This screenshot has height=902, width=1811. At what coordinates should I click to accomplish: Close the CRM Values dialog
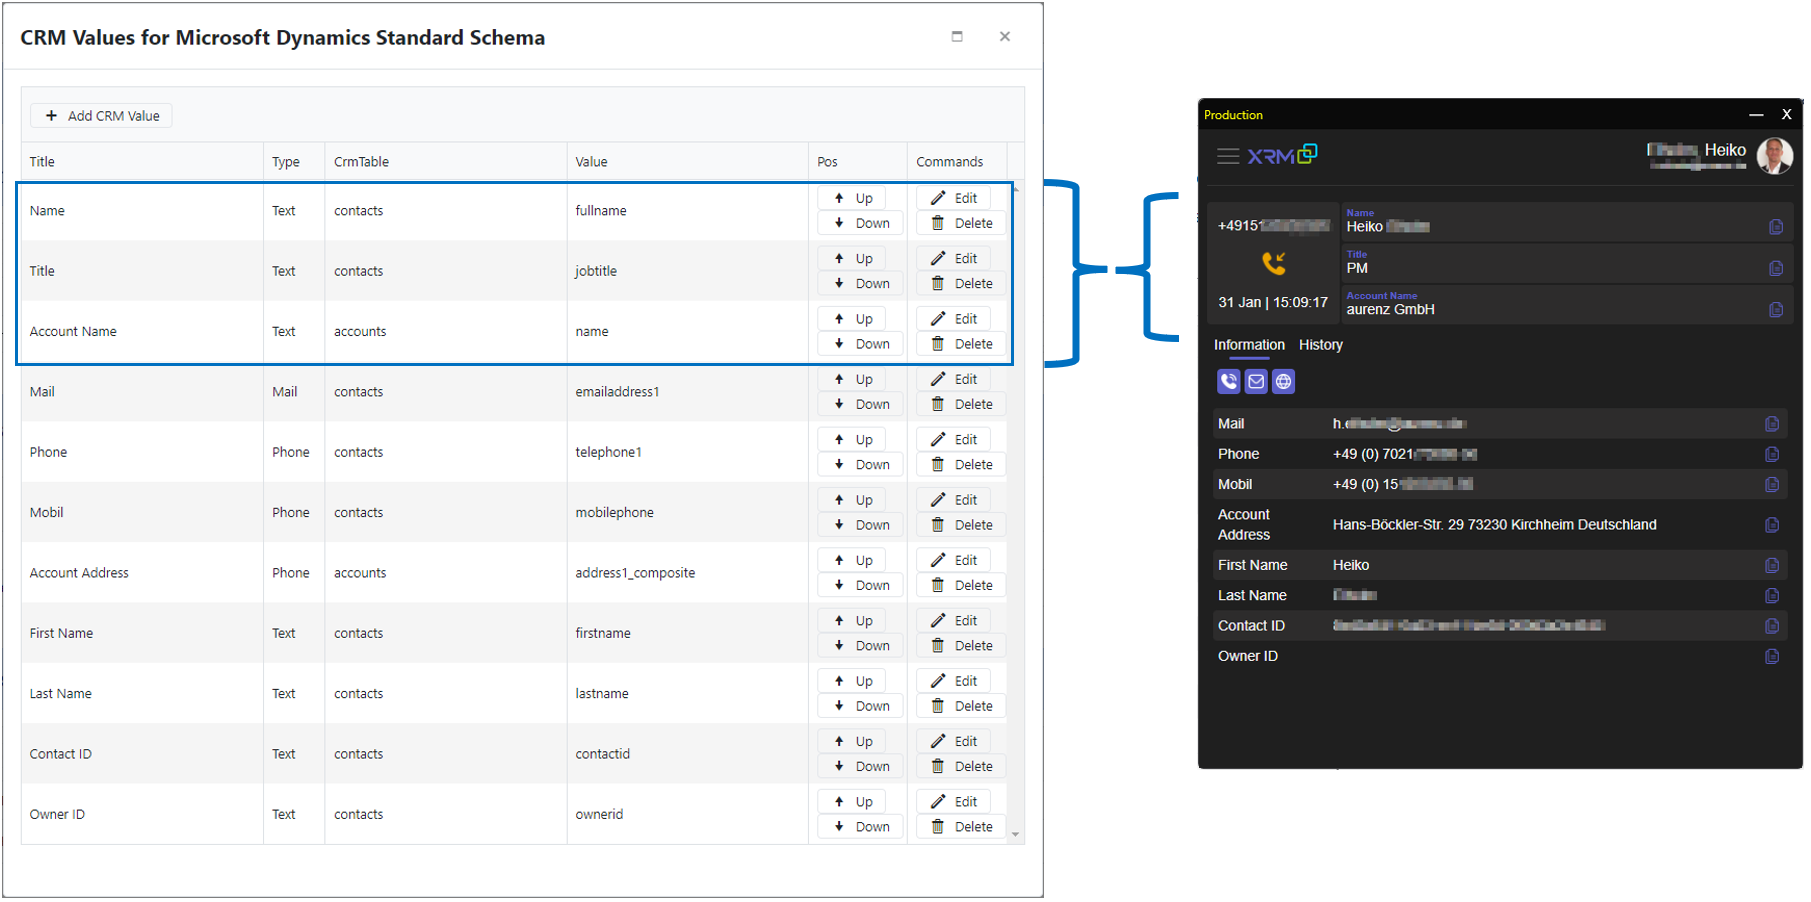[1005, 37]
